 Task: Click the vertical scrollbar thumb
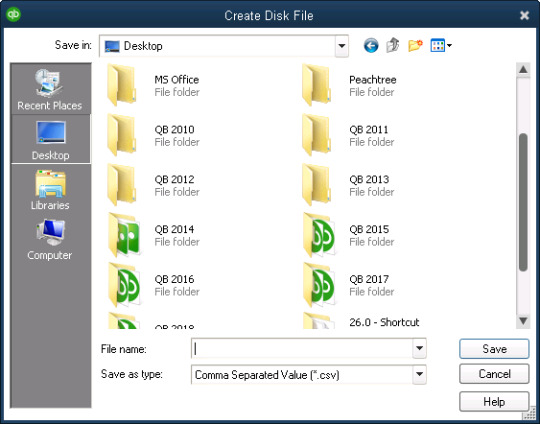click(523, 202)
